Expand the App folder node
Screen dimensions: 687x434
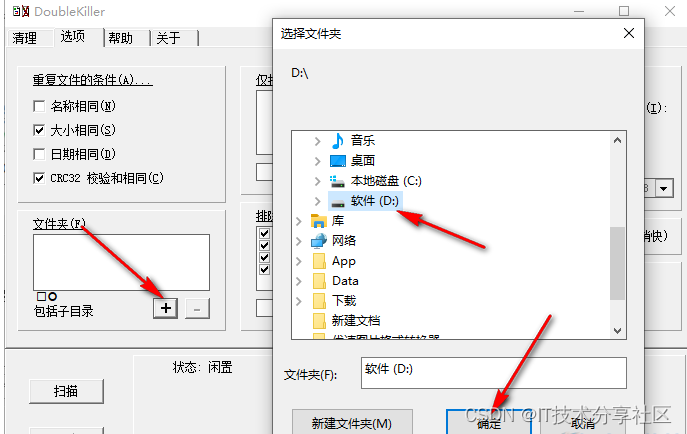point(299,261)
